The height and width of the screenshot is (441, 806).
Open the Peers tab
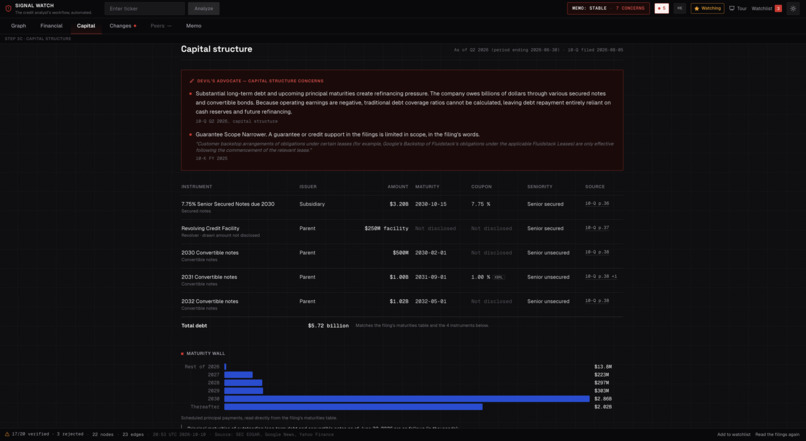(160, 26)
